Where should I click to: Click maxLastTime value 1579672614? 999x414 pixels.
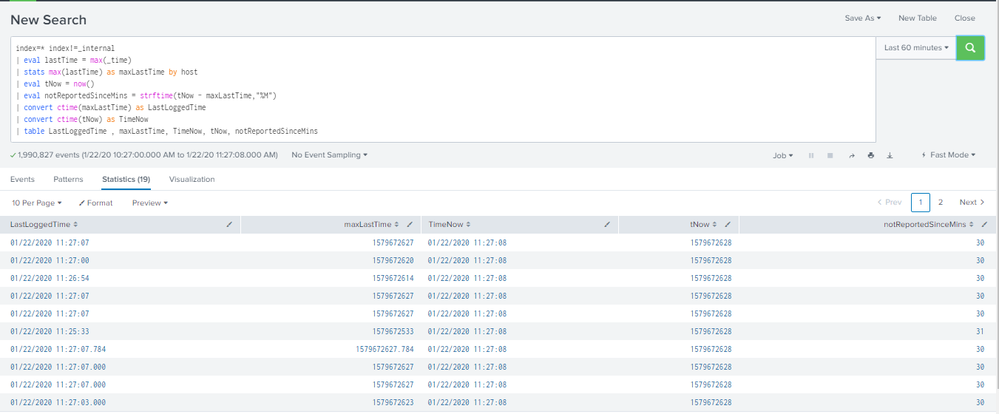click(393, 278)
